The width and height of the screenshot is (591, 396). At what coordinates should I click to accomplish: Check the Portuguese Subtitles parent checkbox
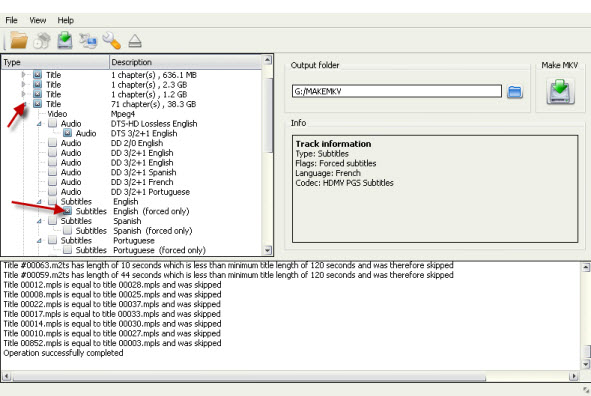[x=52, y=240]
